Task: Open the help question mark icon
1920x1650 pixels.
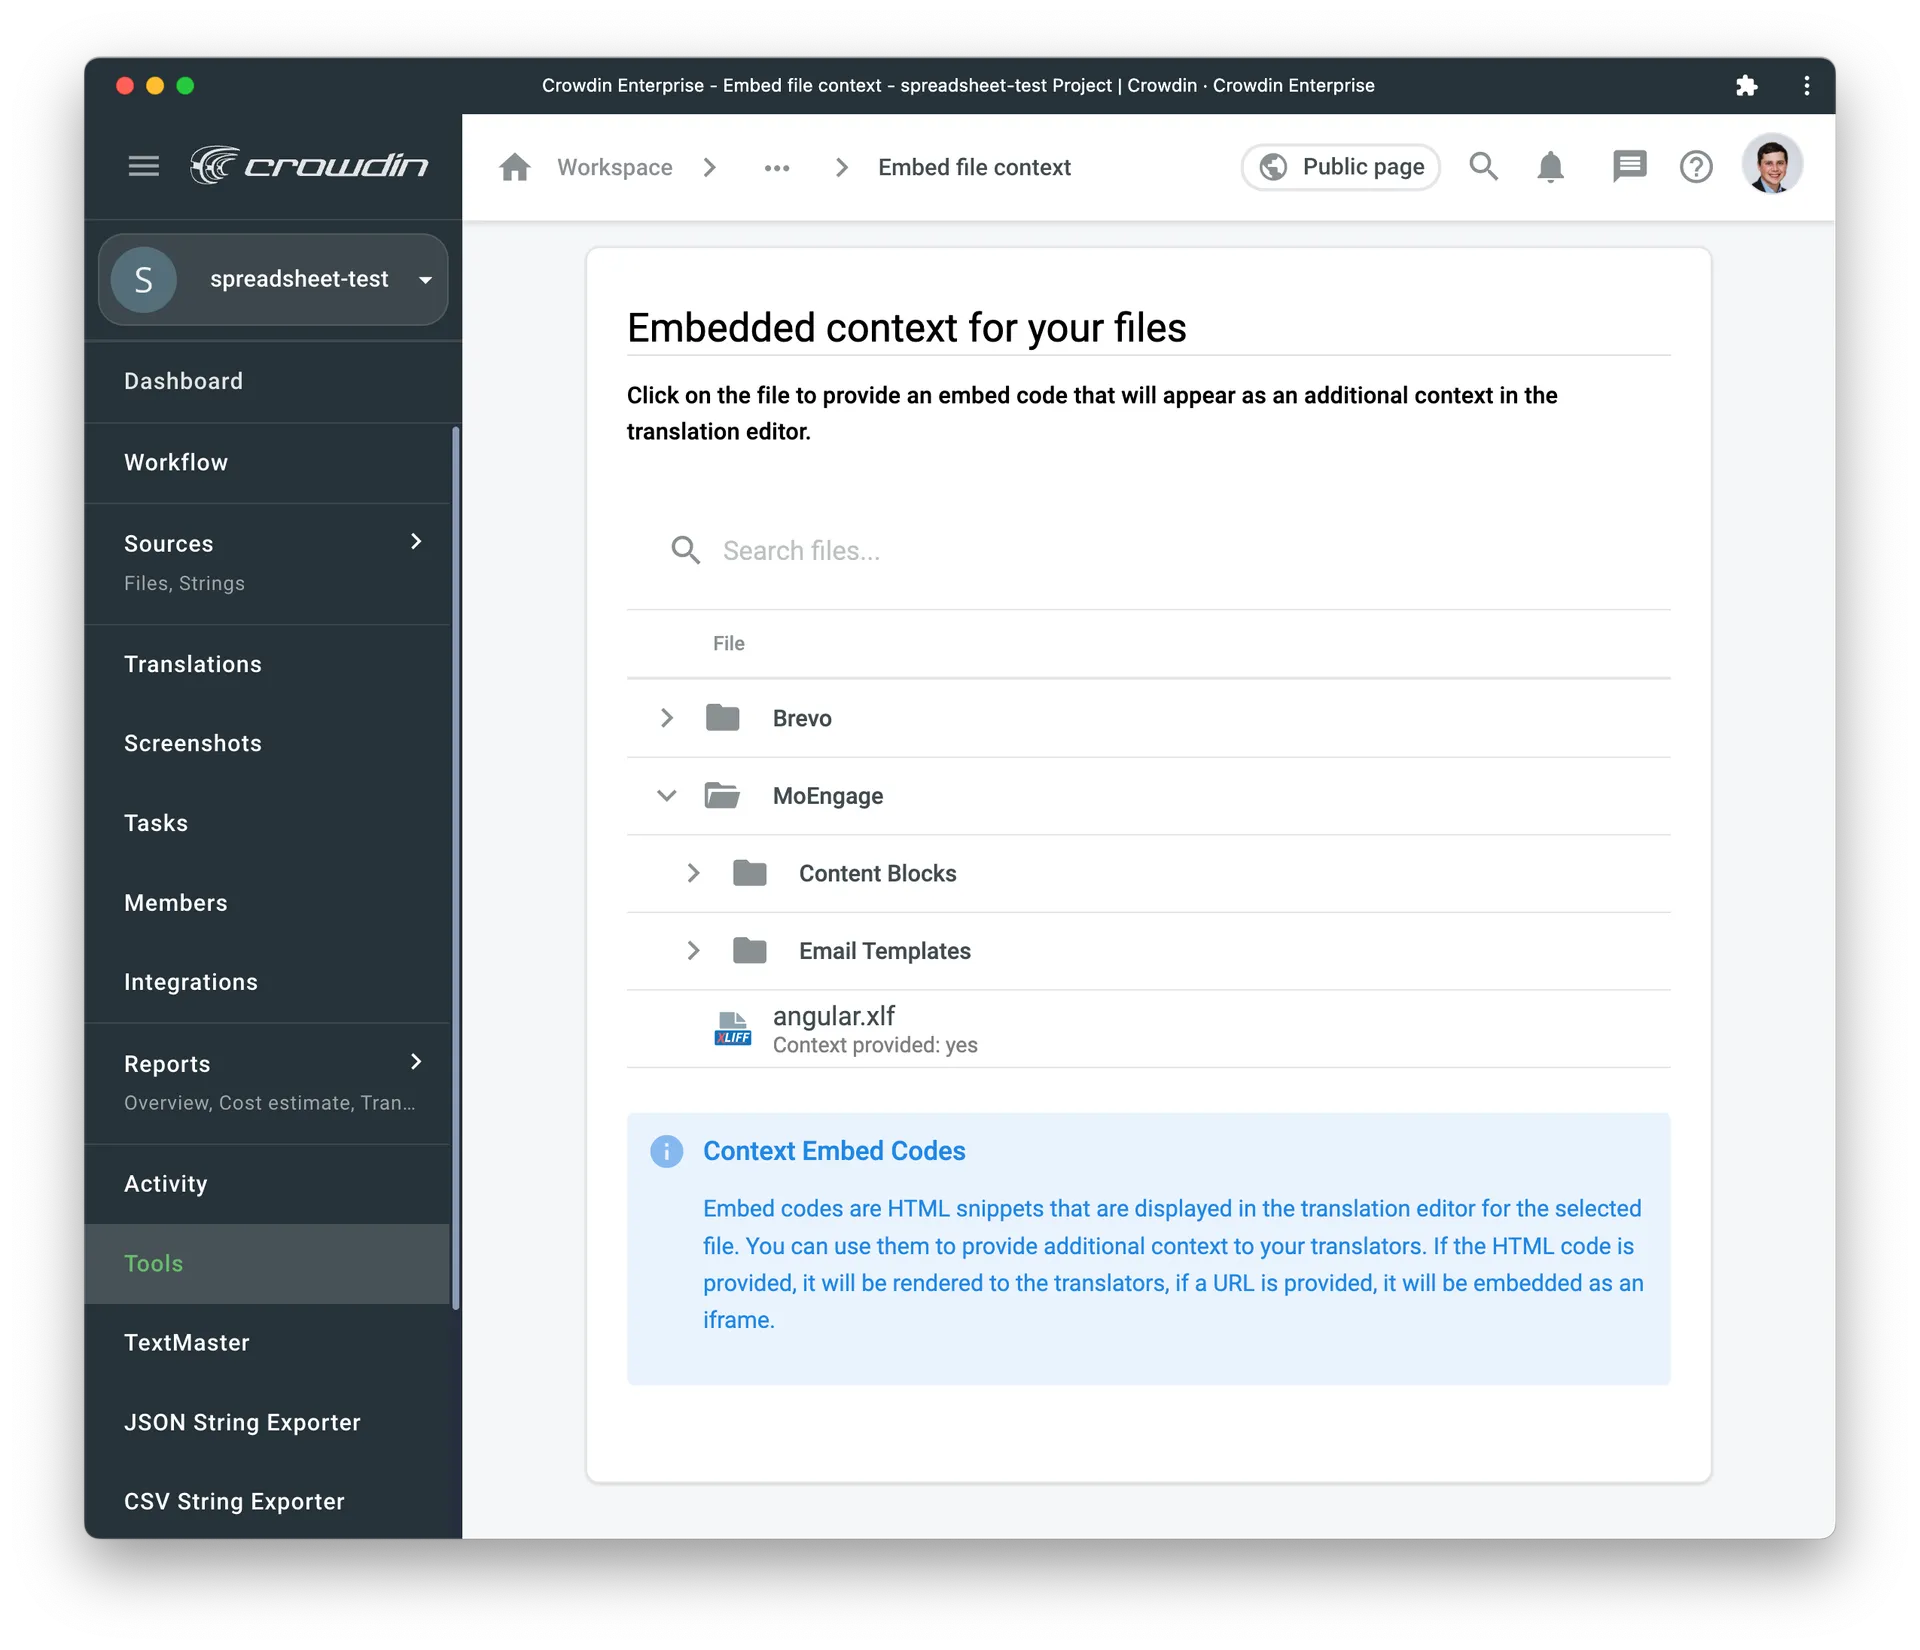Action: [1696, 167]
